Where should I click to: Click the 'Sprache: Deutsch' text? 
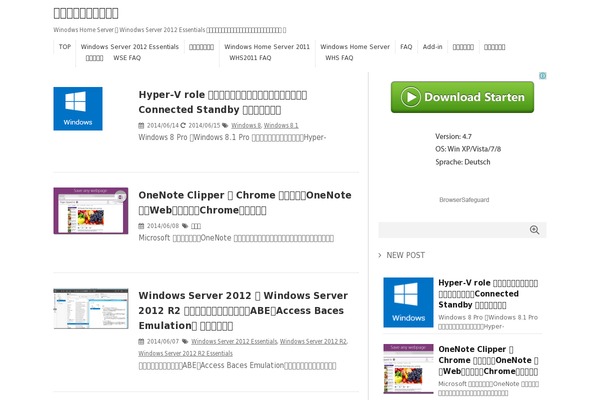tap(462, 162)
